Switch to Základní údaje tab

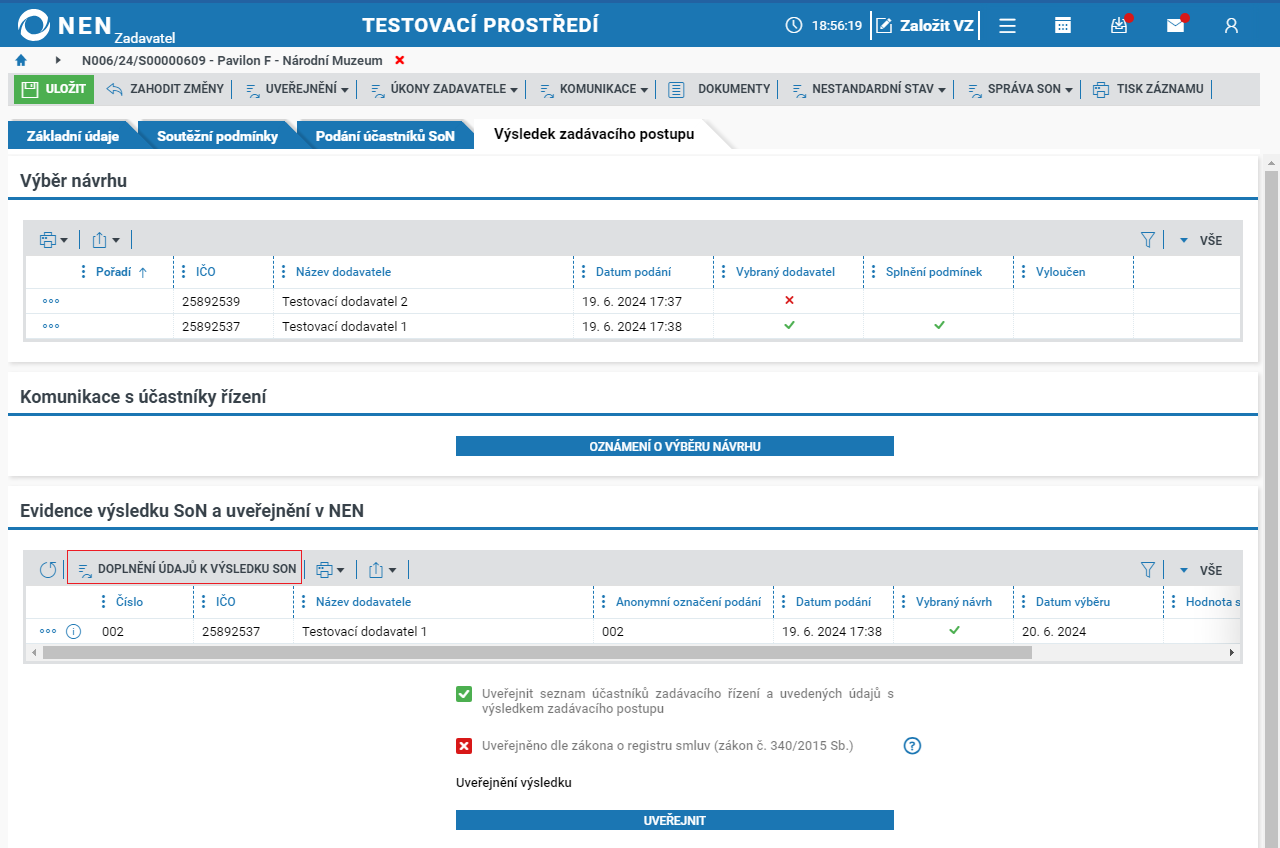tap(74, 136)
